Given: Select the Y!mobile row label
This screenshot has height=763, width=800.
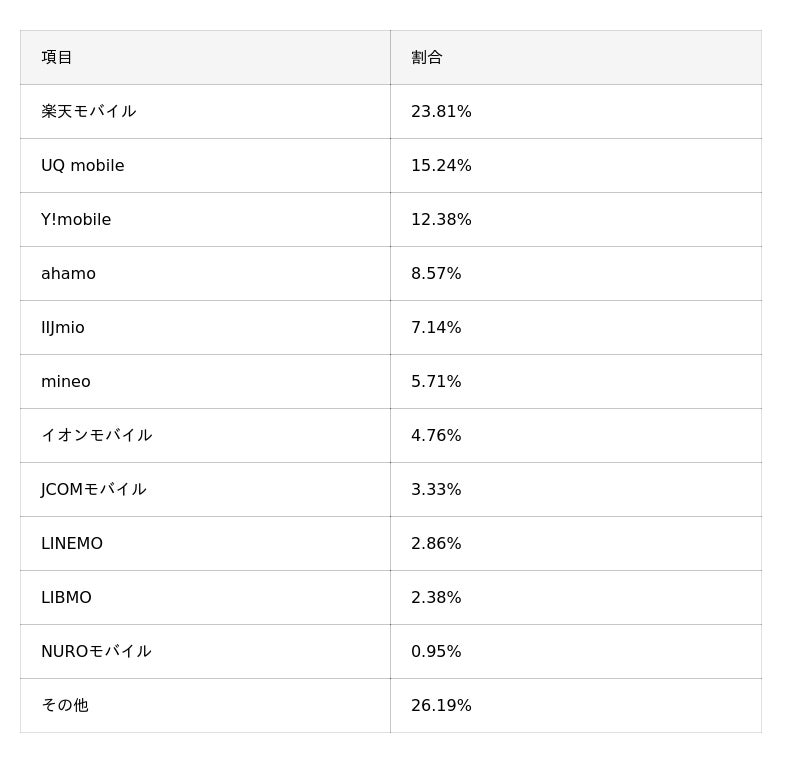Looking at the screenshot, I should tap(76, 220).
